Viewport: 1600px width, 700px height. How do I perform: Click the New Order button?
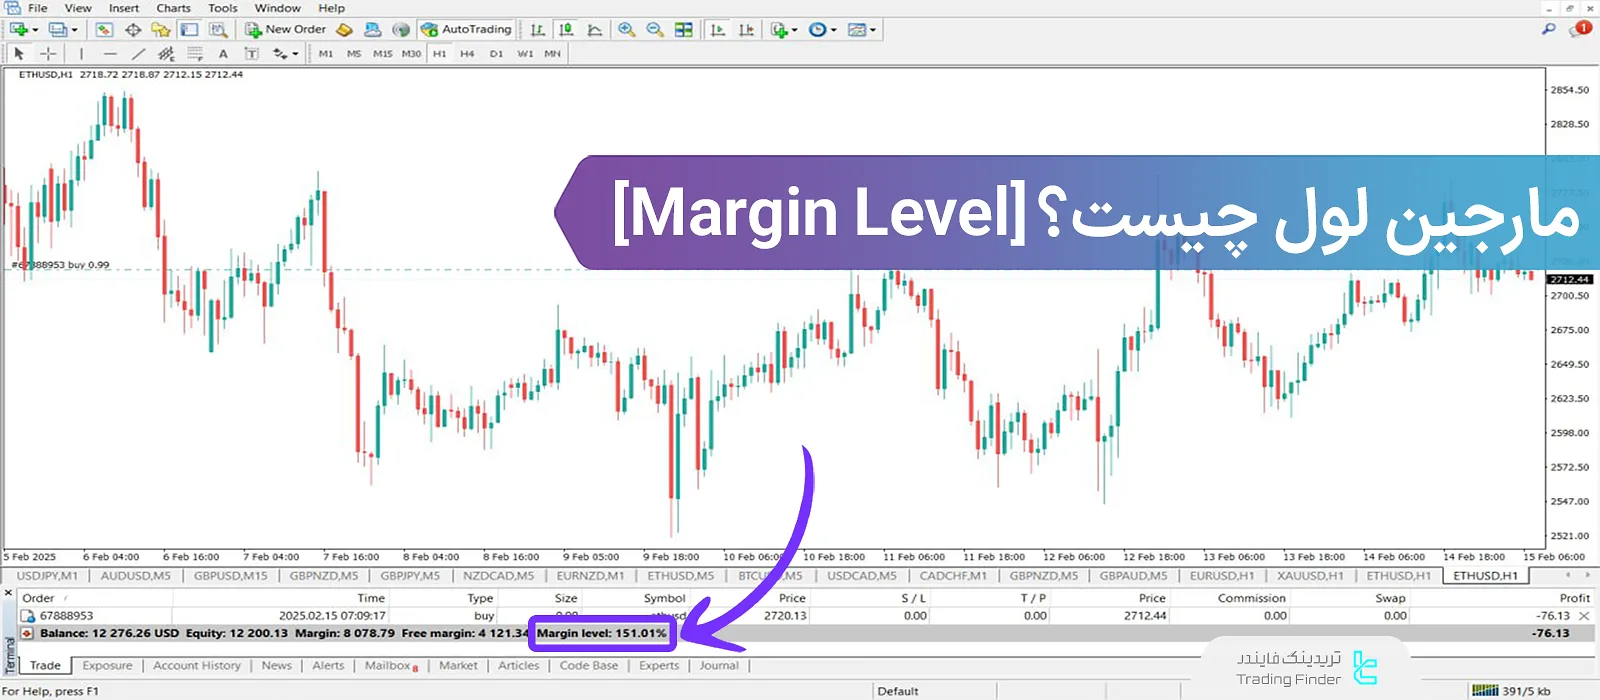click(286, 30)
